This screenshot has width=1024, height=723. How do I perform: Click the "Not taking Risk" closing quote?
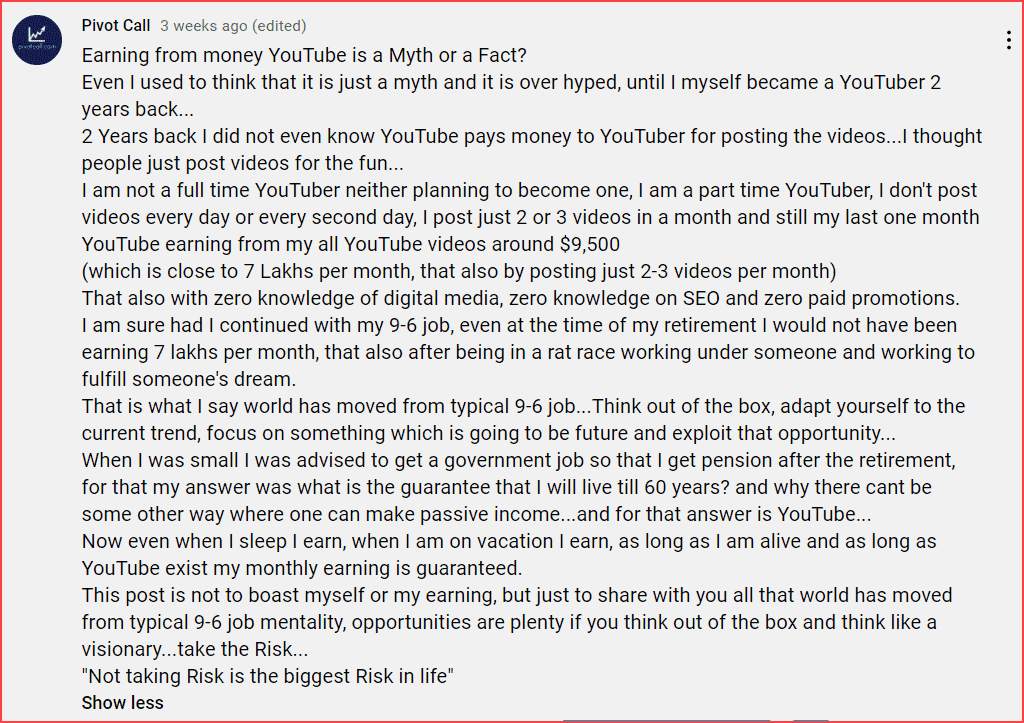pos(268,676)
